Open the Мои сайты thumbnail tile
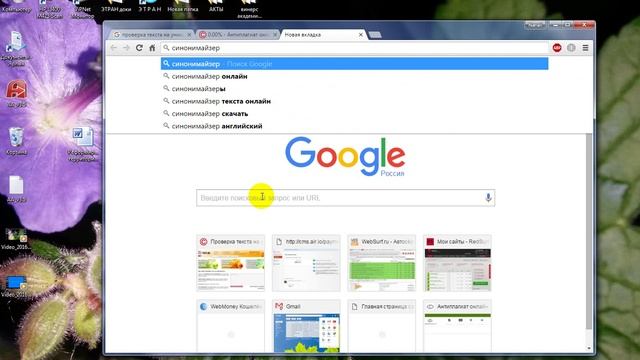Viewport: 640px width, 360px height. point(457,263)
